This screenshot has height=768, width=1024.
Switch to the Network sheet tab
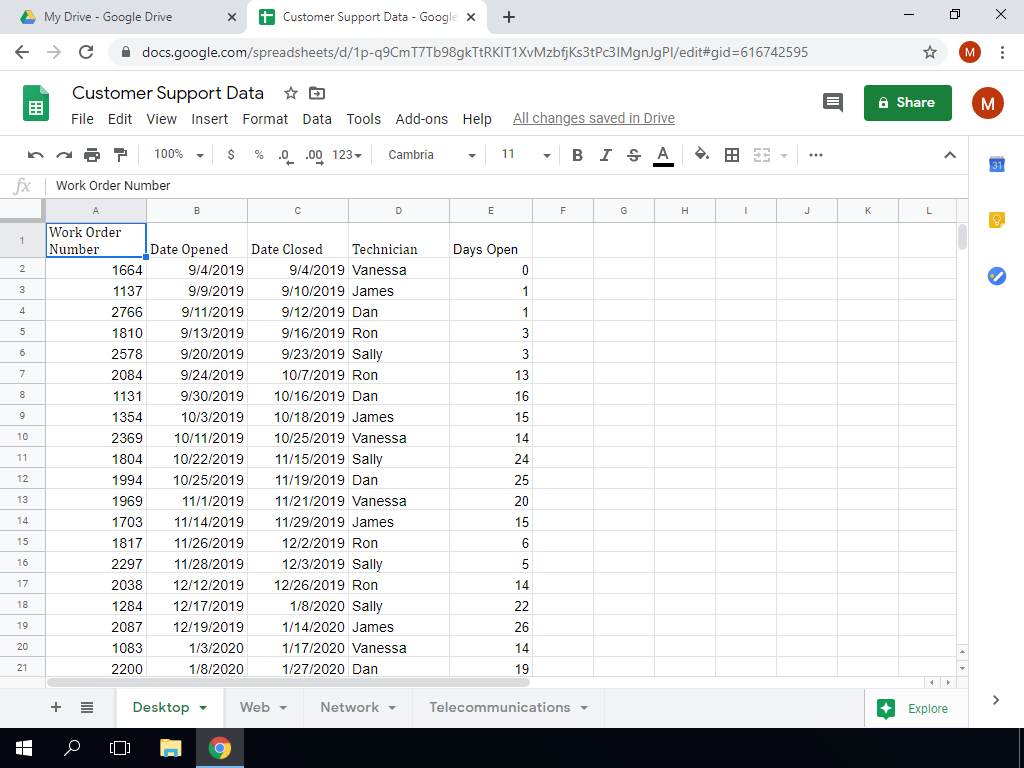pos(349,707)
